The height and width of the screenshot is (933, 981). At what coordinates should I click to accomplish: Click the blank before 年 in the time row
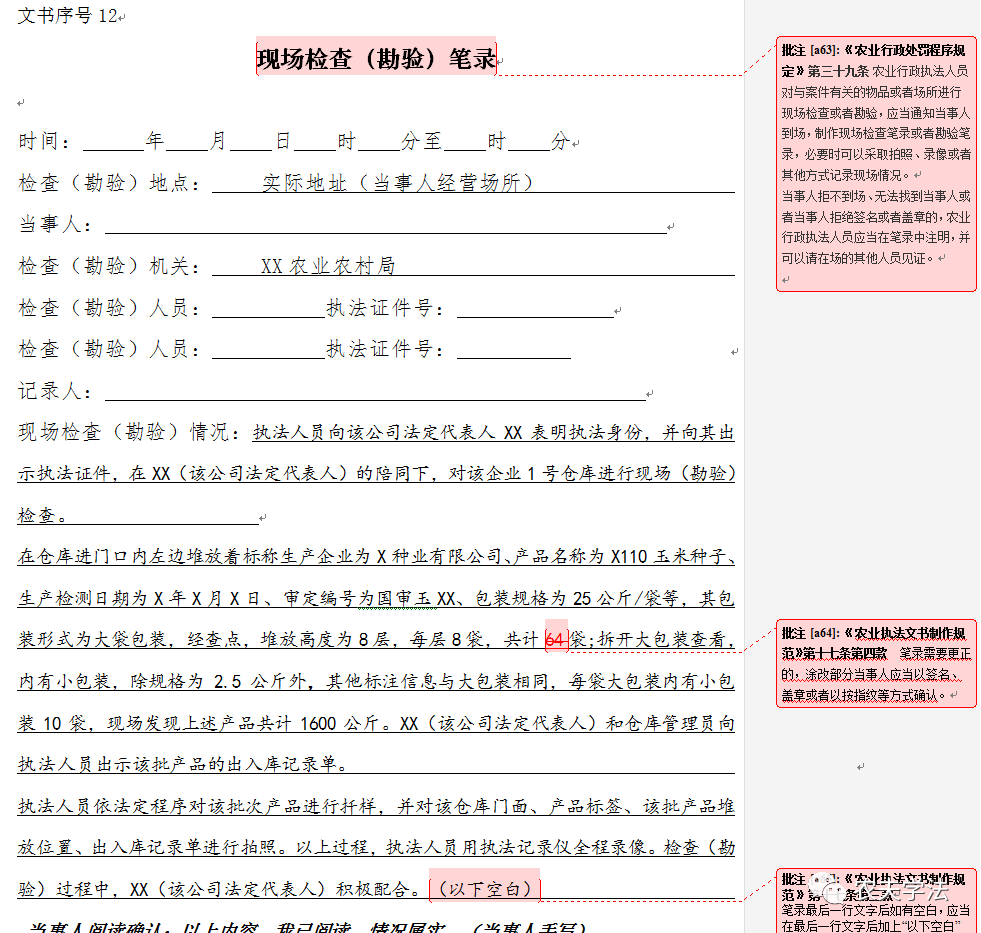[x=114, y=142]
